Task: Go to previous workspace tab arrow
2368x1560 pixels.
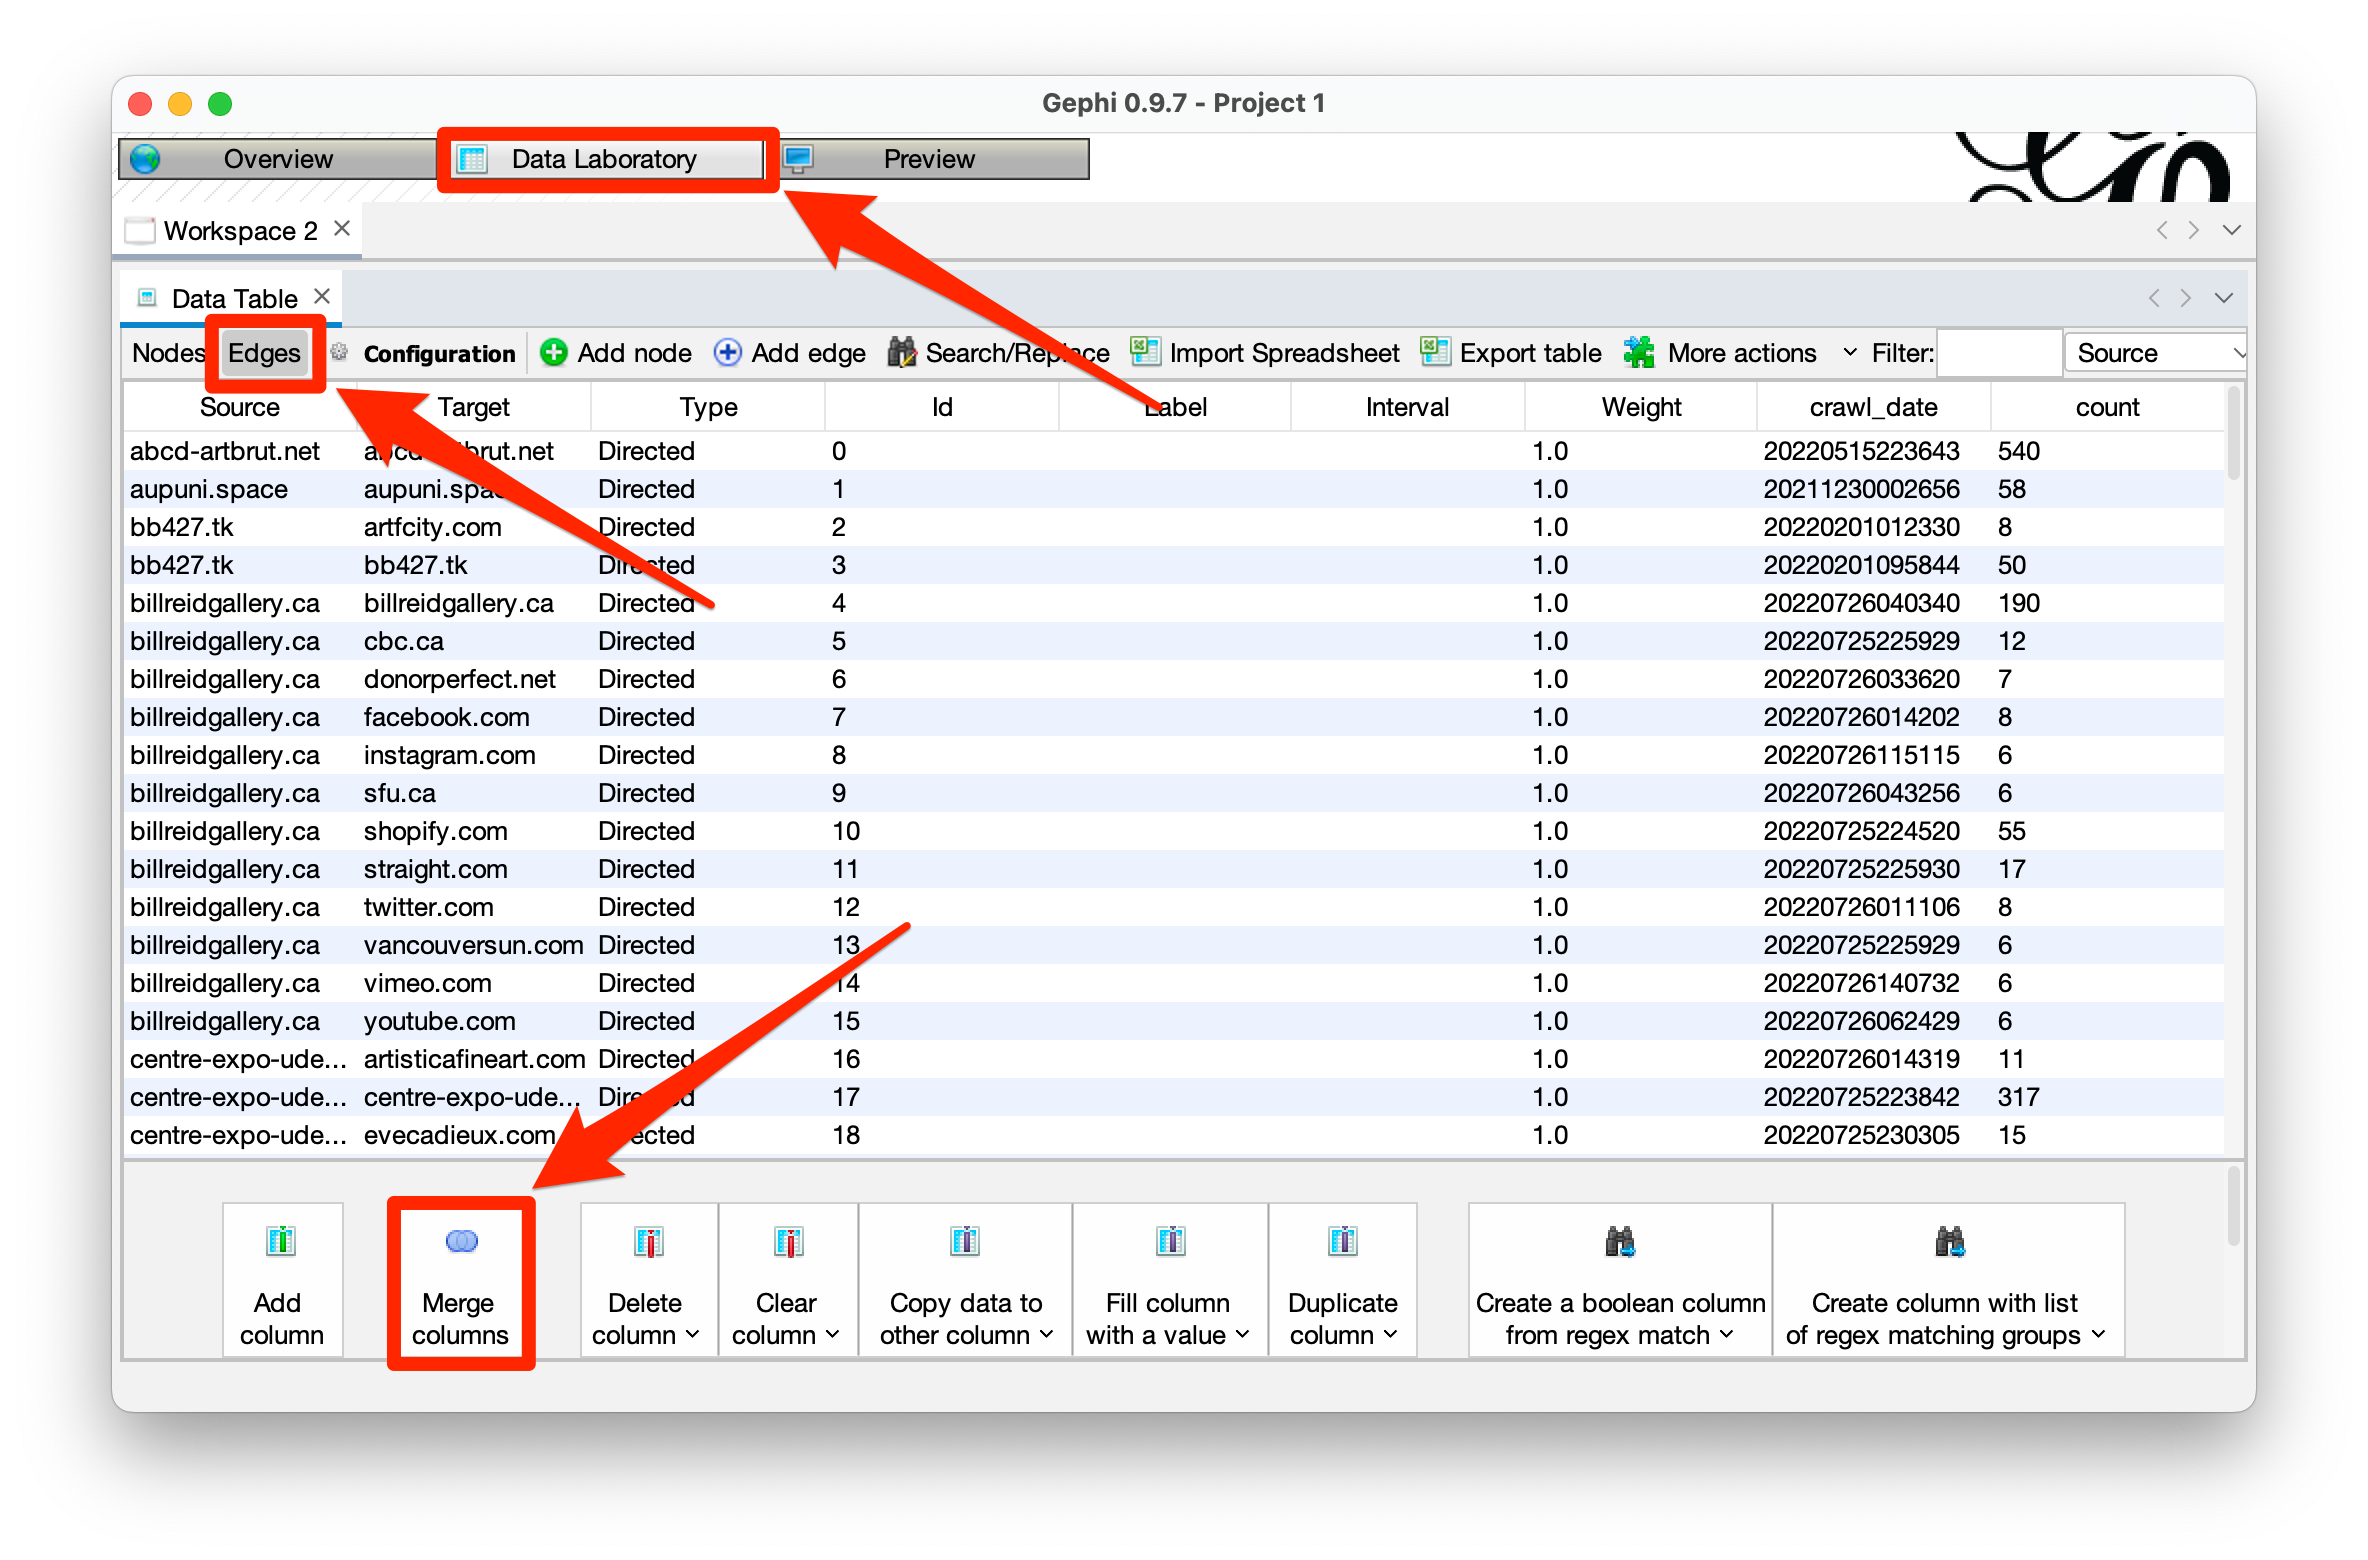Action: pyautogui.click(x=2162, y=230)
